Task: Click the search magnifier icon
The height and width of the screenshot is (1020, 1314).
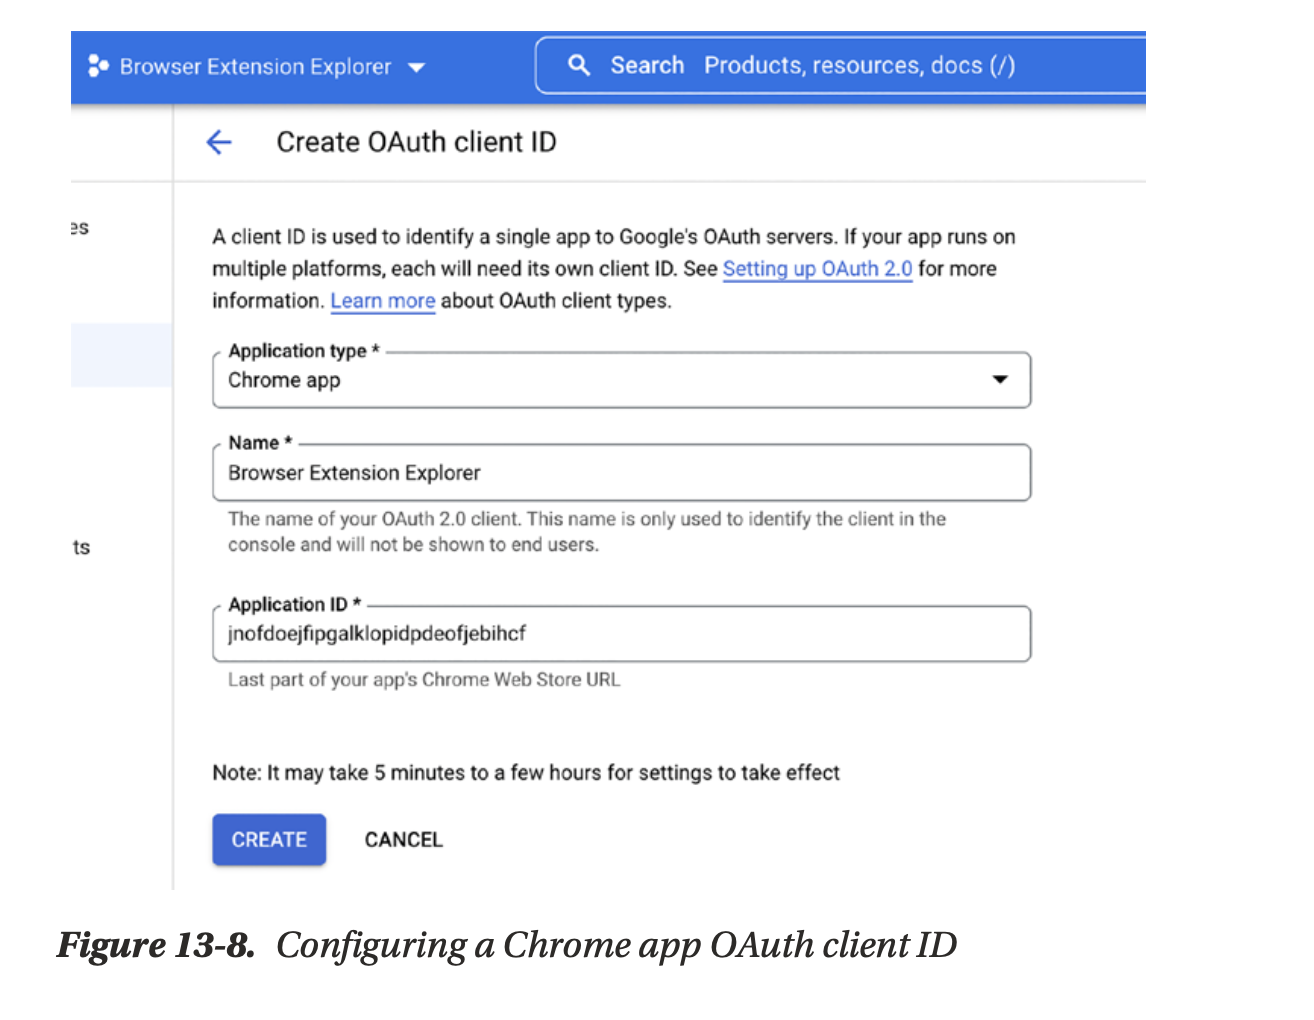Action: click(578, 65)
